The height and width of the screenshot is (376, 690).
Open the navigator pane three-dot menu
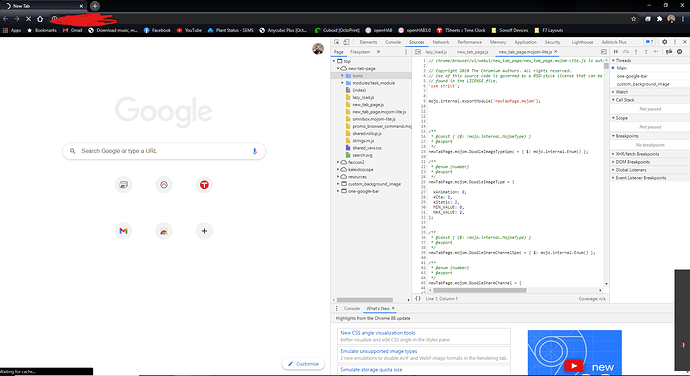[x=406, y=52]
